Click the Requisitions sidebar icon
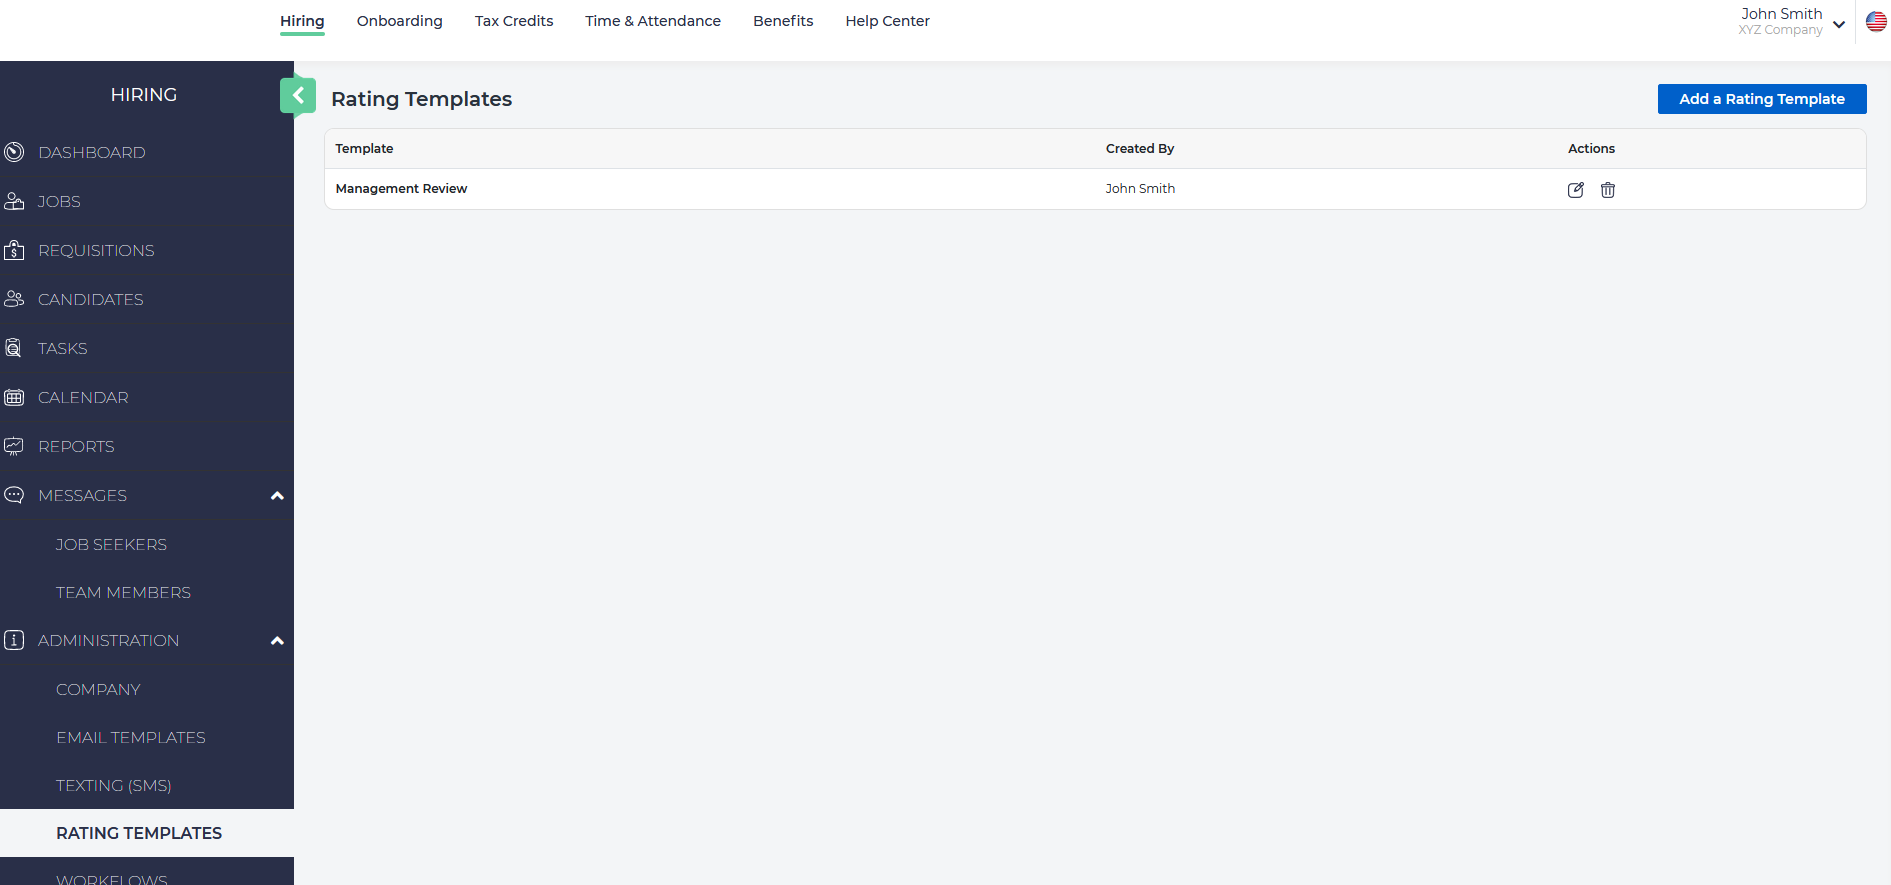The image size is (1891, 885). pyautogui.click(x=14, y=250)
